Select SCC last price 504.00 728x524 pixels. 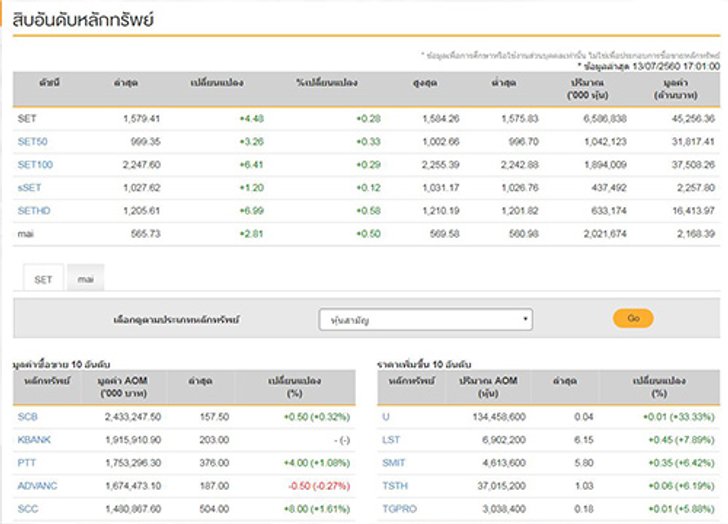(x=214, y=509)
